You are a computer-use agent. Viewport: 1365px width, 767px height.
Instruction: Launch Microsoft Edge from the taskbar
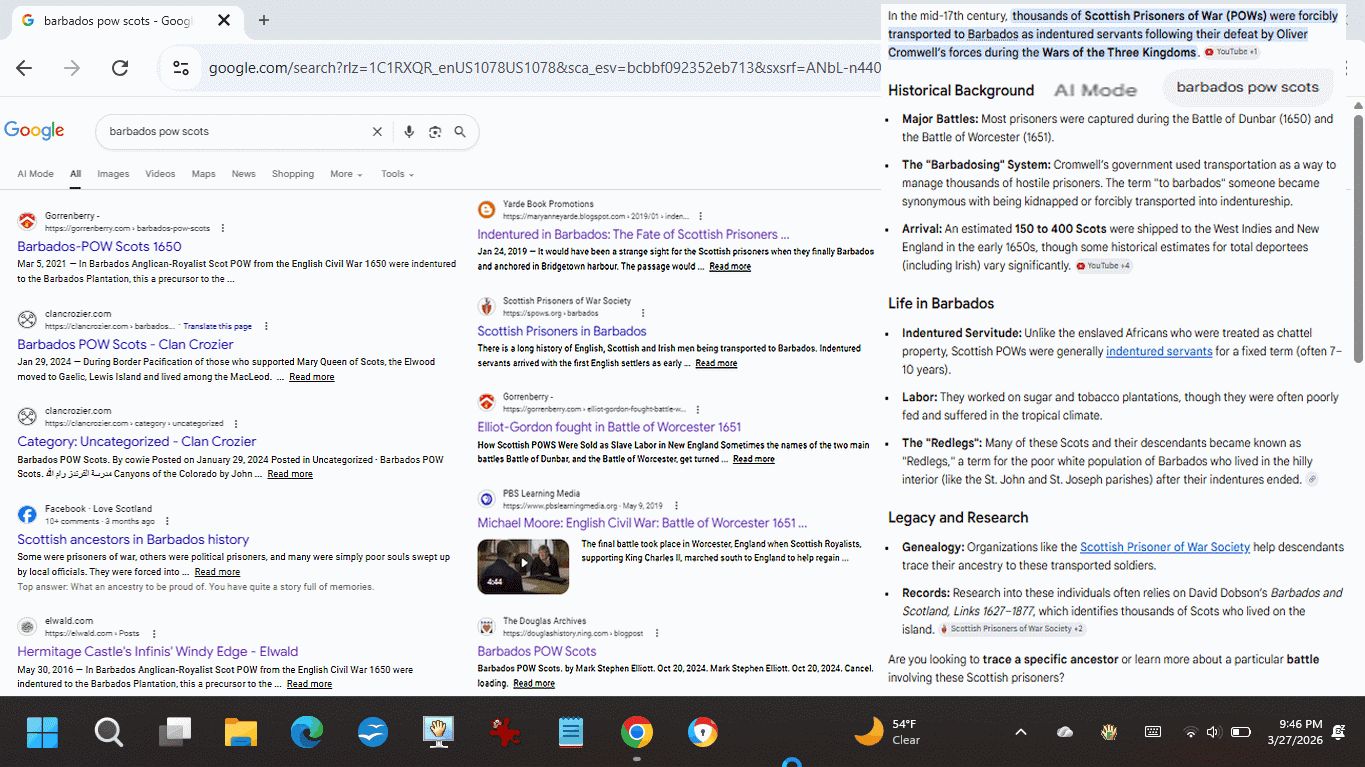[x=307, y=733]
